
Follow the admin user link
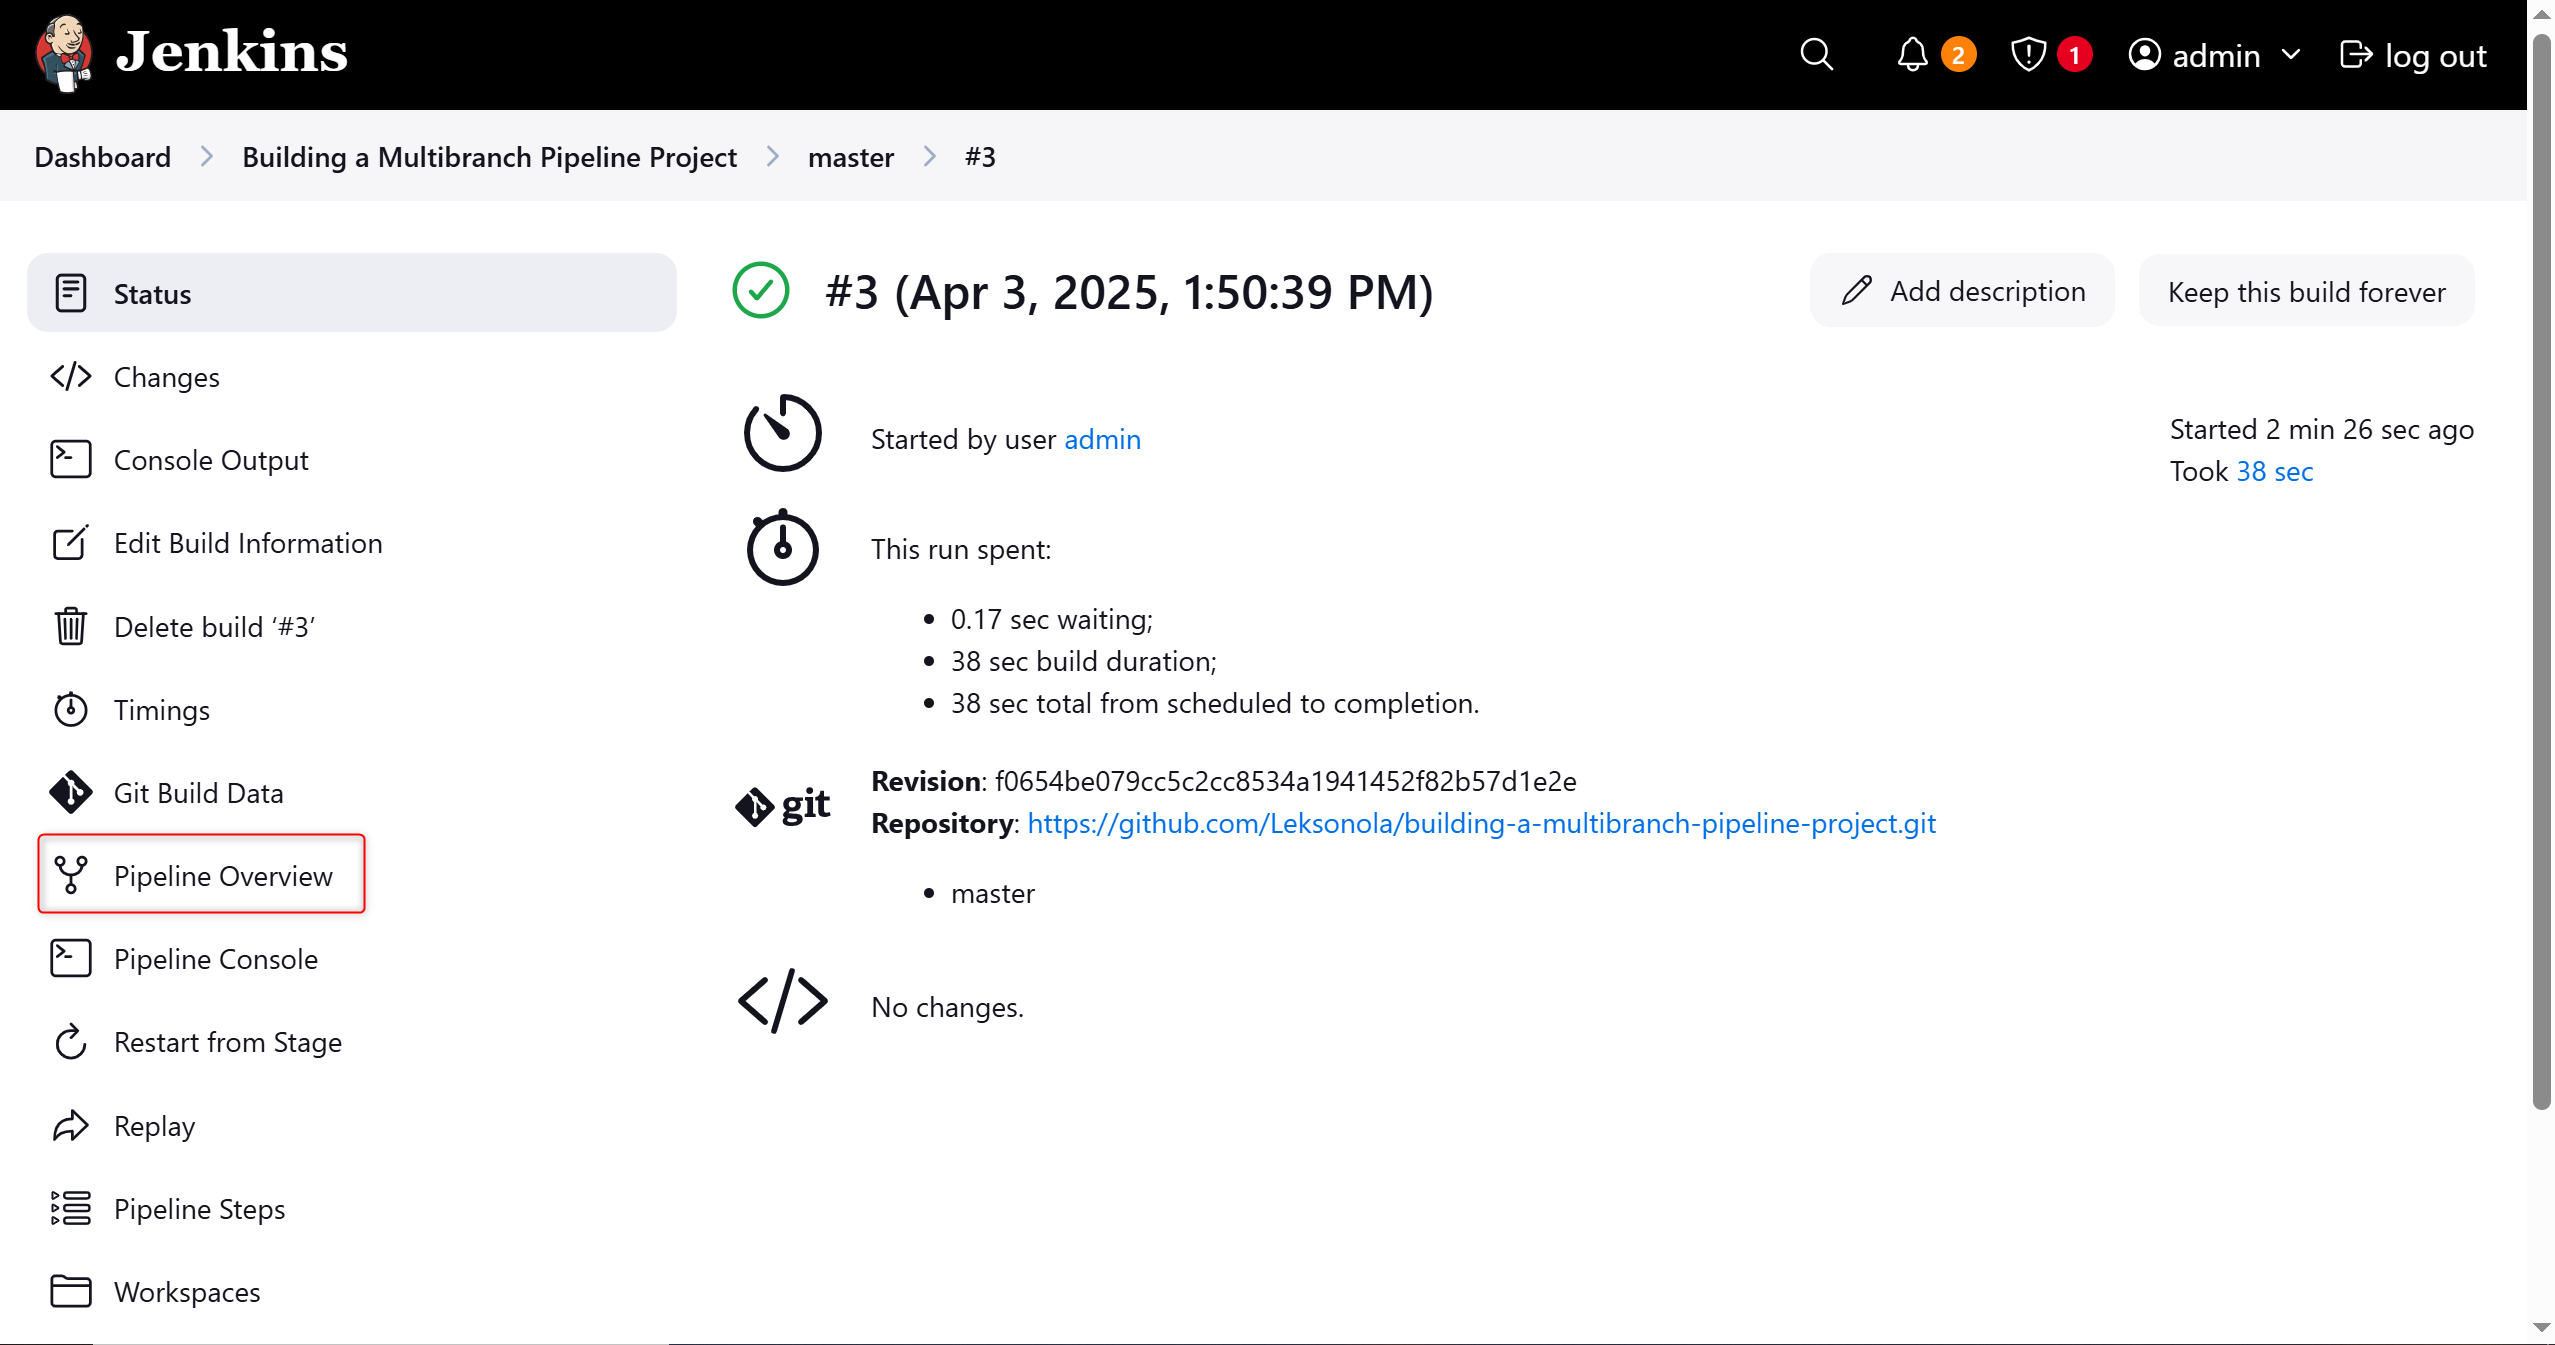(1102, 438)
